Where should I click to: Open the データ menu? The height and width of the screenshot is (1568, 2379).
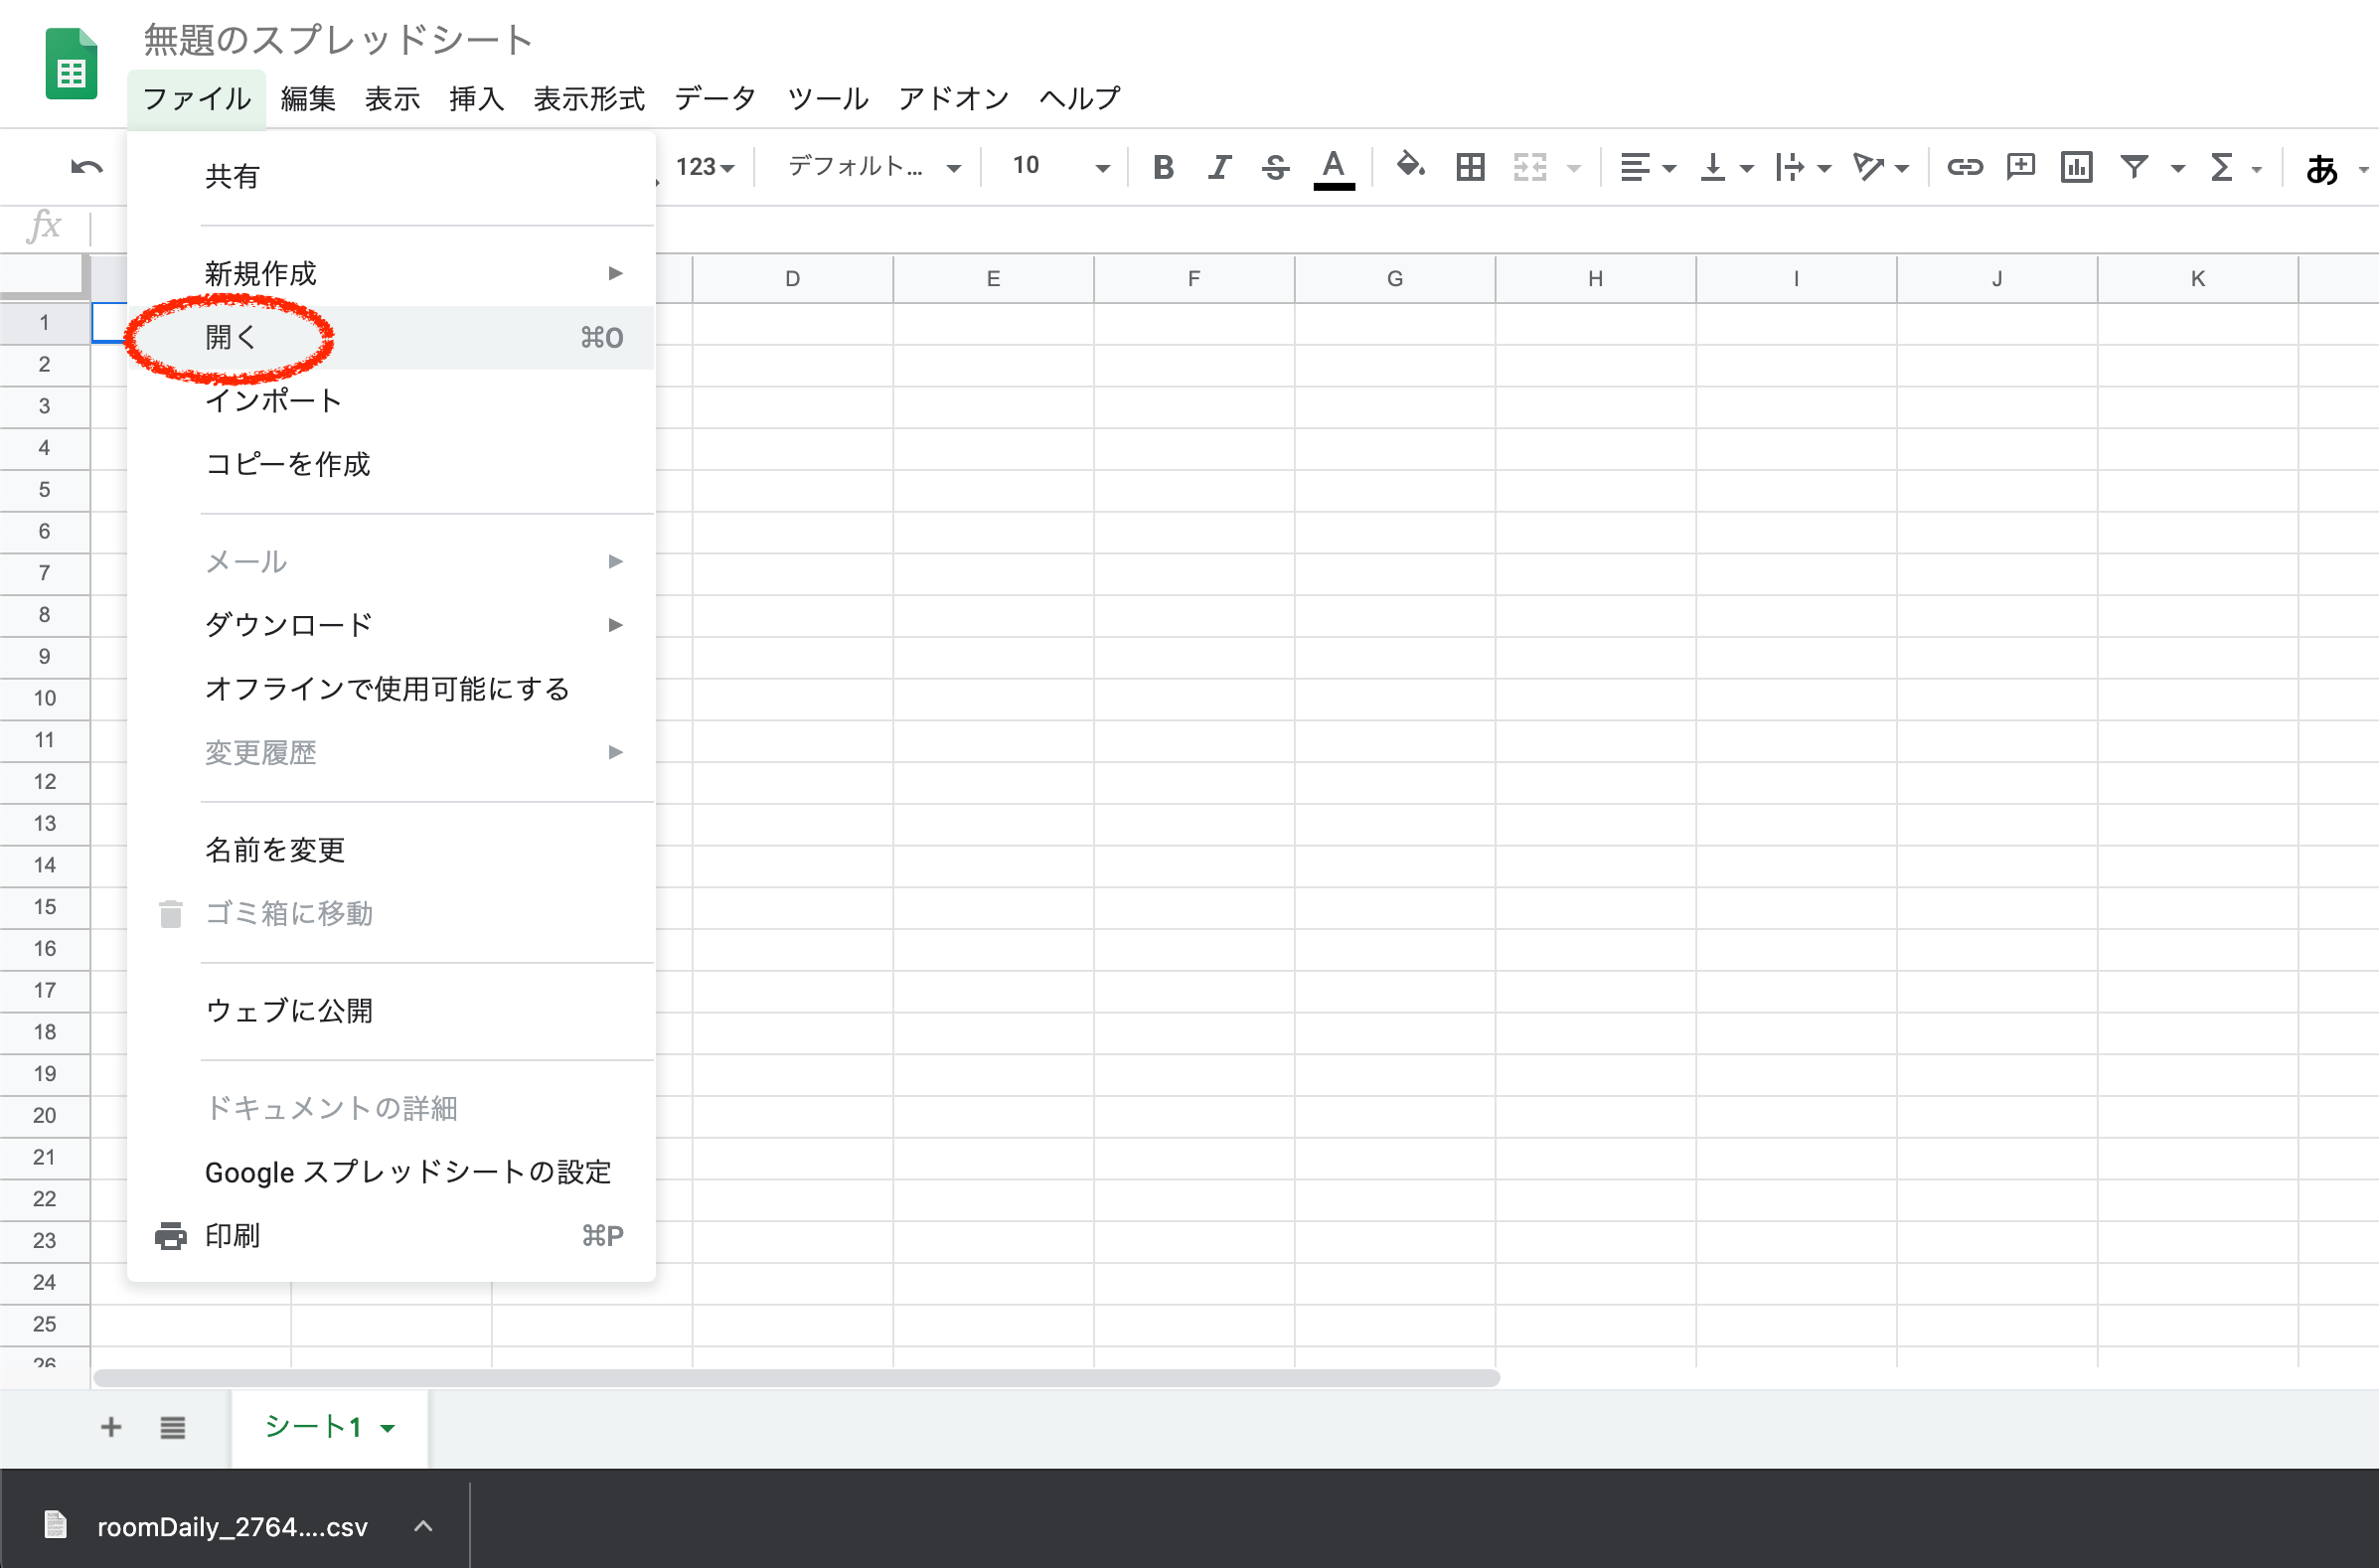pyautogui.click(x=714, y=98)
